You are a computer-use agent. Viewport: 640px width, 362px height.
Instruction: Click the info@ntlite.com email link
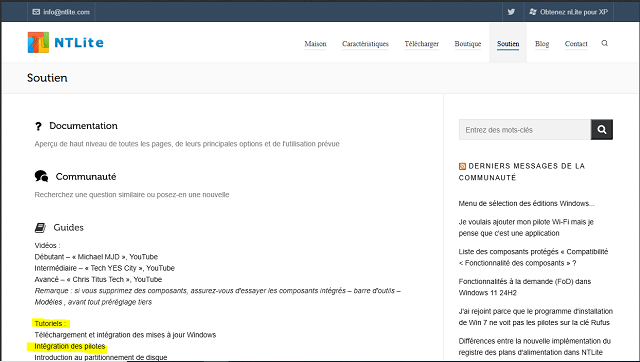click(x=67, y=12)
